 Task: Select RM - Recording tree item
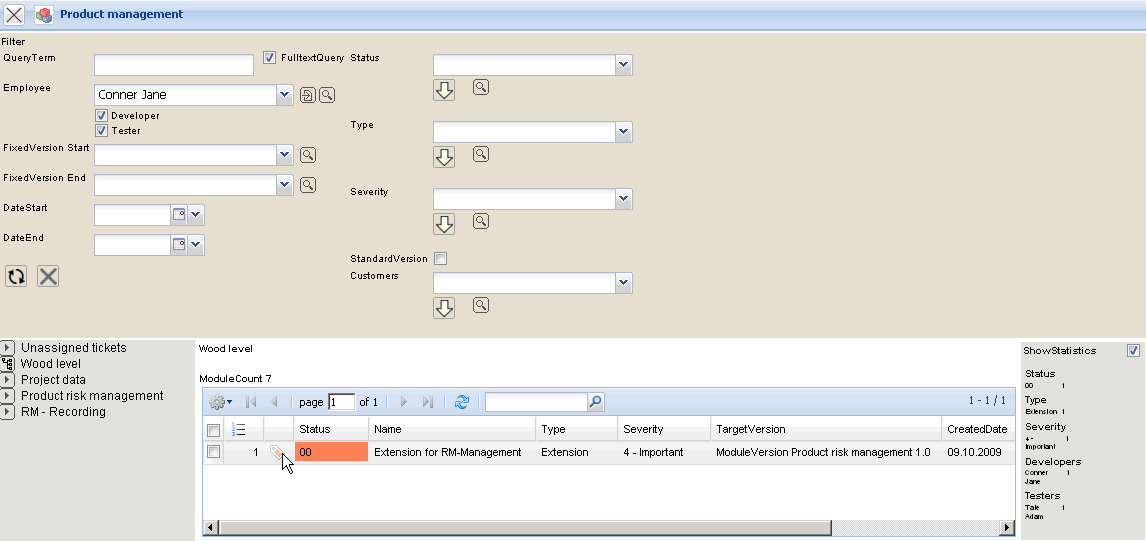[63, 412]
